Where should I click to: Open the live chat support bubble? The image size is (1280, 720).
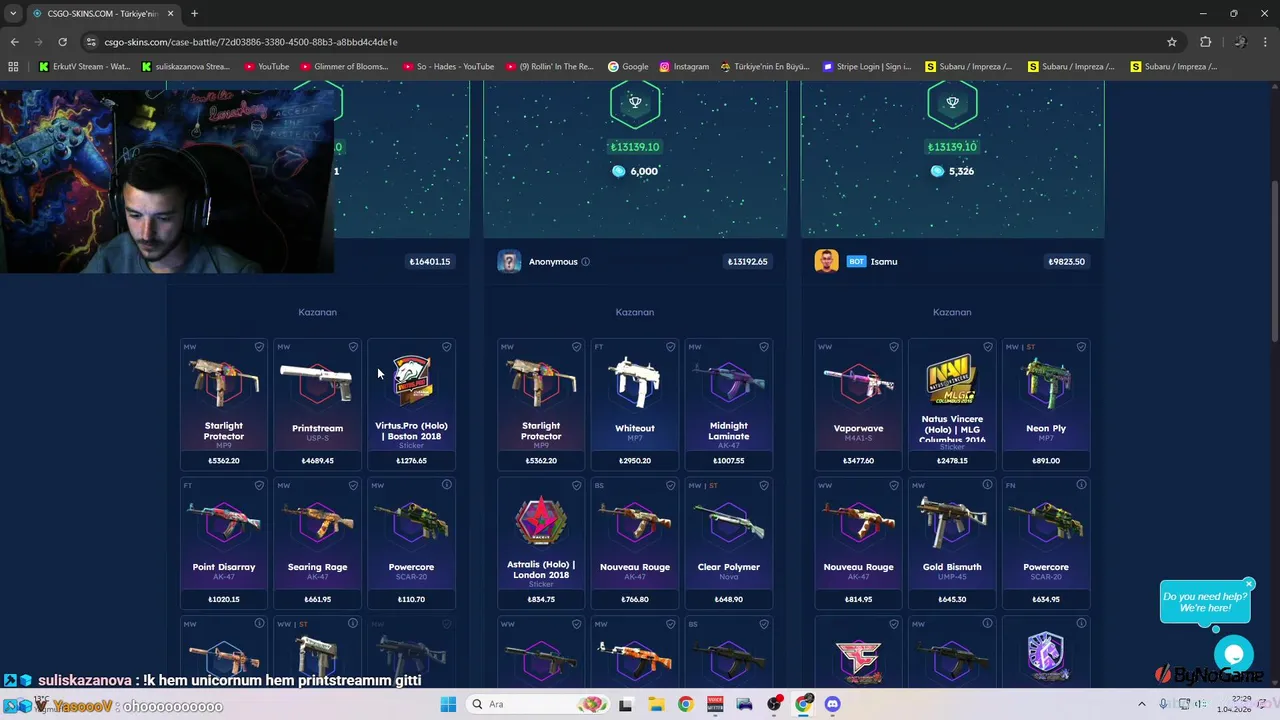[x=1234, y=655]
